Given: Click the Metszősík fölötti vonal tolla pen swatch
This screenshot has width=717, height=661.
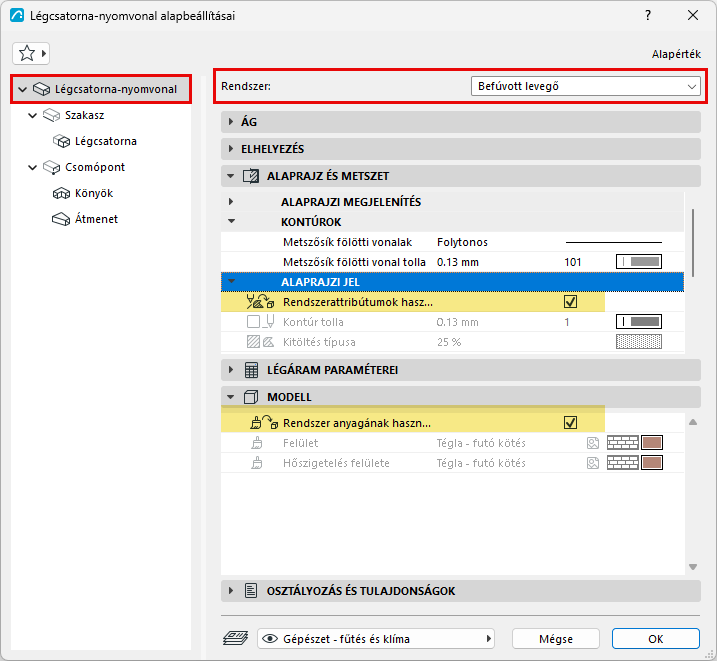Looking at the screenshot, I should [x=639, y=261].
